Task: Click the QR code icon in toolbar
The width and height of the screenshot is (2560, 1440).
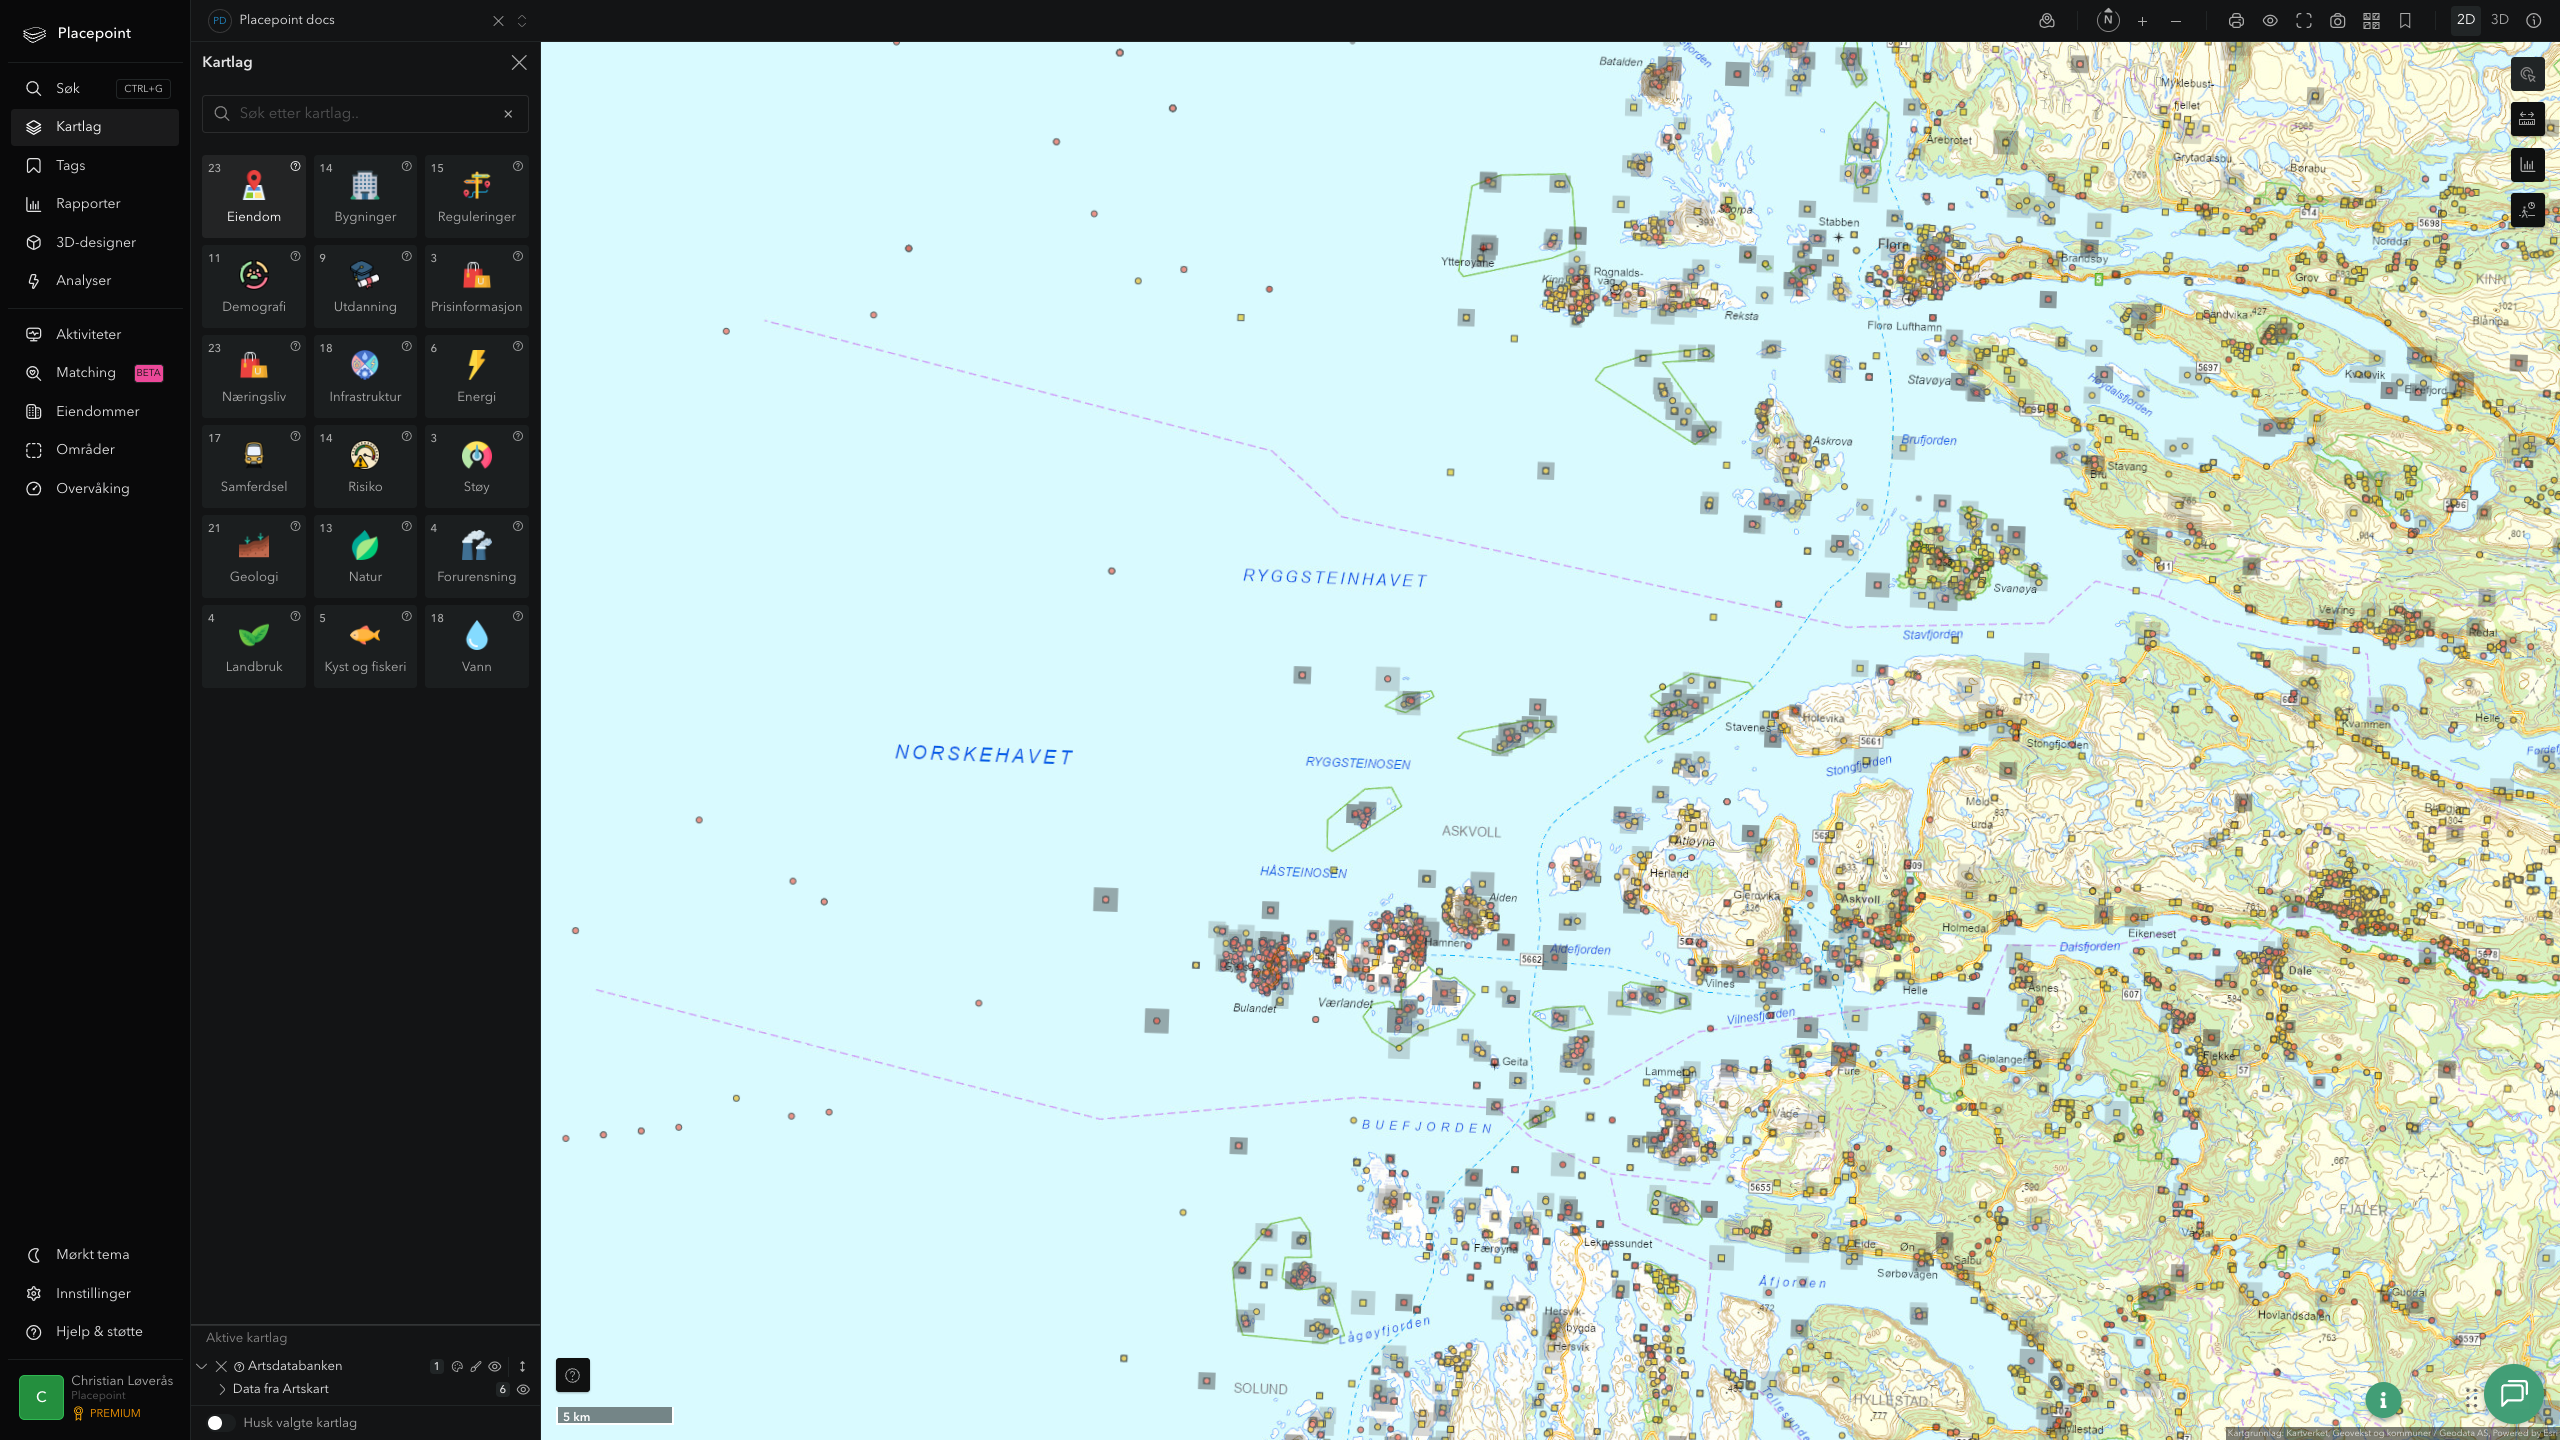Action: point(2371,21)
